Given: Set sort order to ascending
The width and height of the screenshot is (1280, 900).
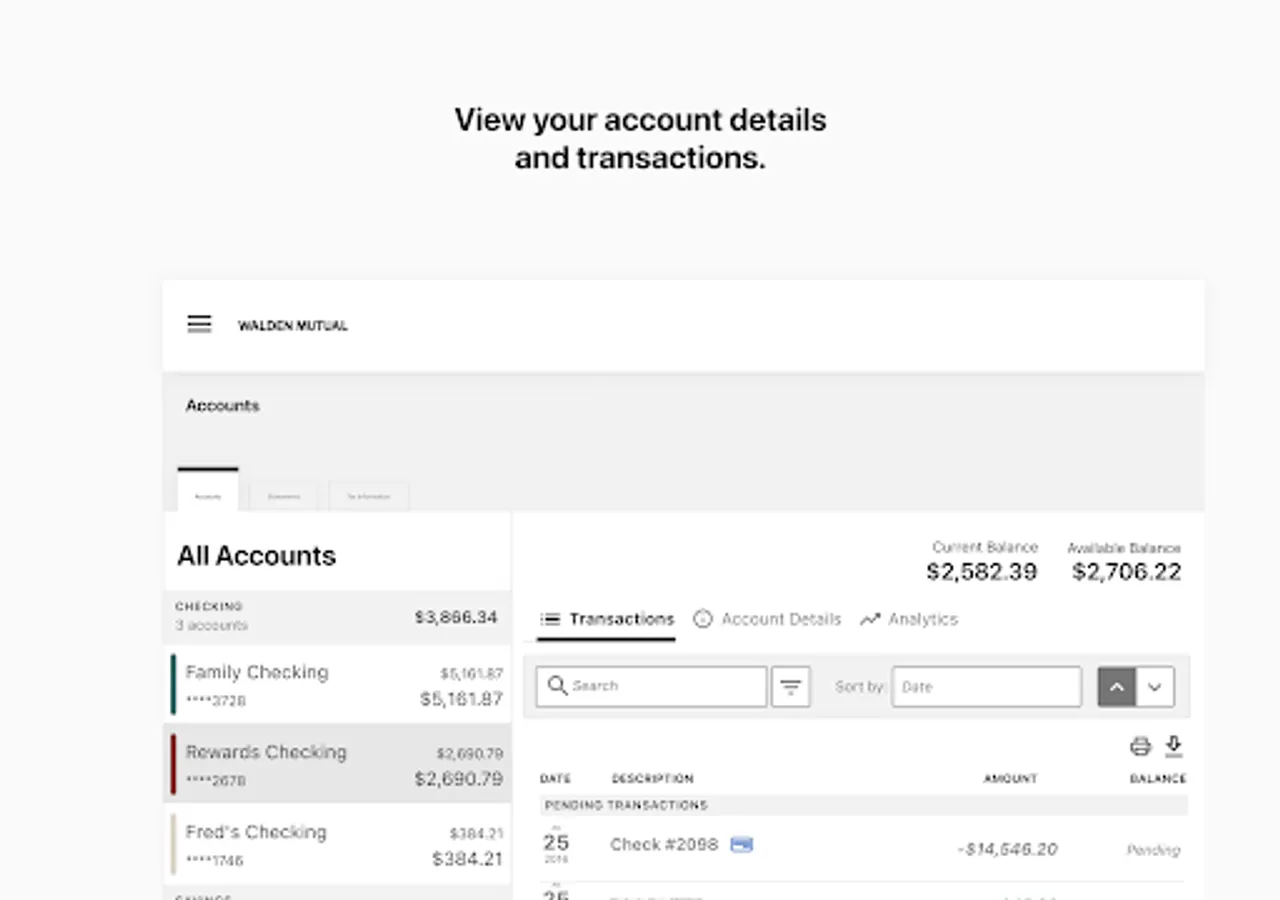Looking at the screenshot, I should point(1117,687).
